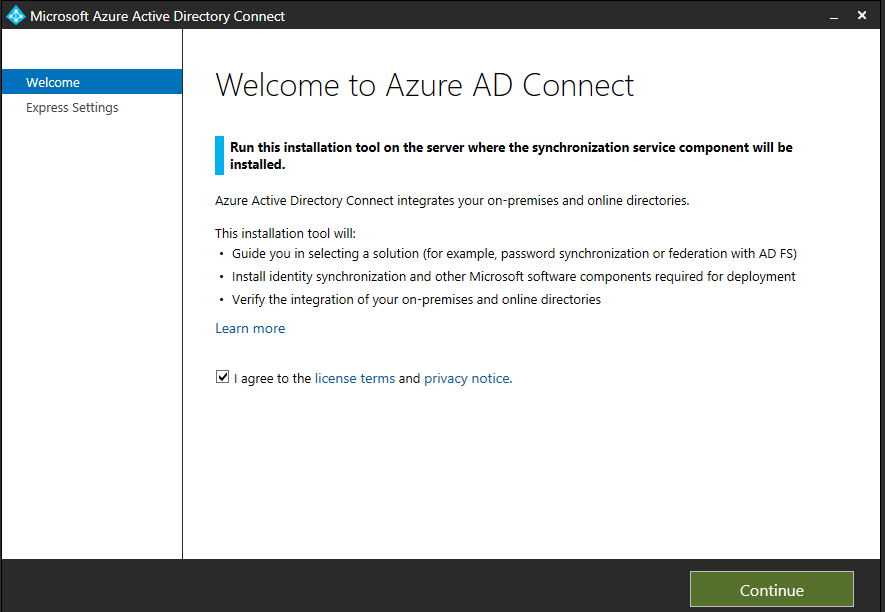Close the Azure AD Connect installer
This screenshot has height=612, width=885.
pyautogui.click(x=862, y=15)
